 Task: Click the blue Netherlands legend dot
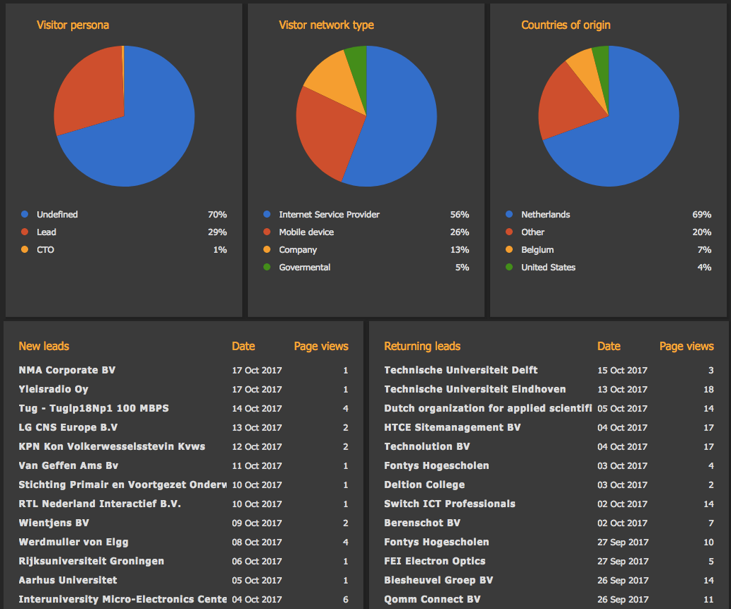509,215
